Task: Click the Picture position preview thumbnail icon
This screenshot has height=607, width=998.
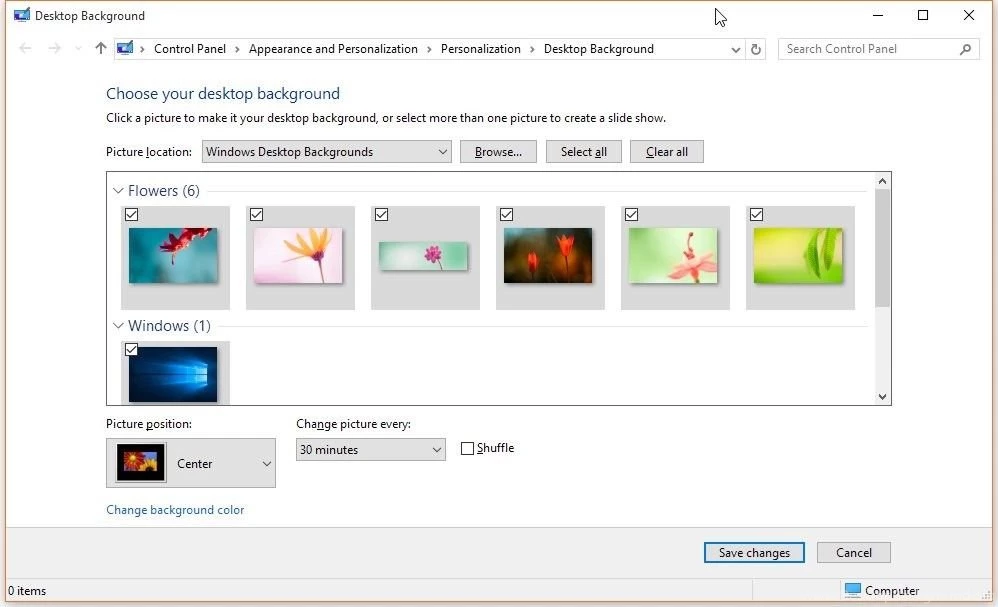Action: point(139,462)
